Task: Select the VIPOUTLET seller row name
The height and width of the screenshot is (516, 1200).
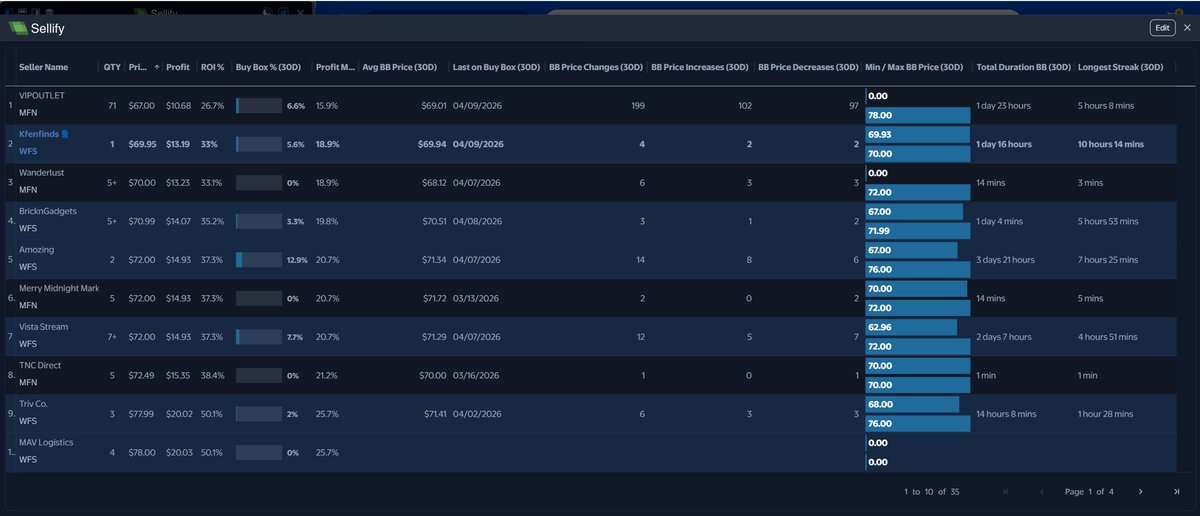Action: (x=41, y=95)
